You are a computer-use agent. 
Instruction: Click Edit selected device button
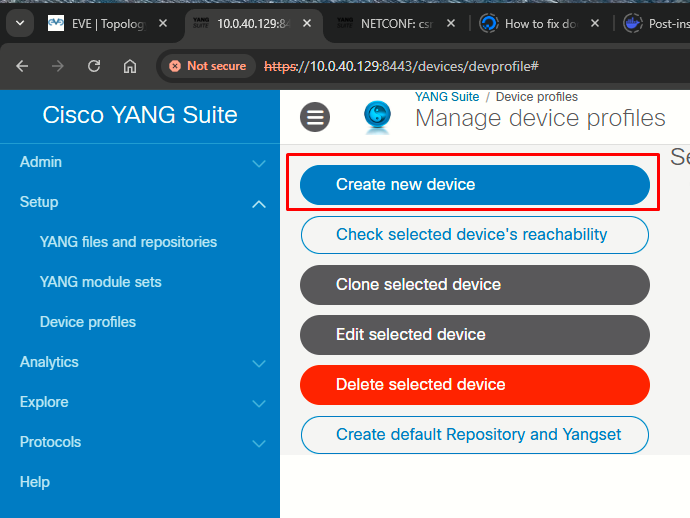475,335
